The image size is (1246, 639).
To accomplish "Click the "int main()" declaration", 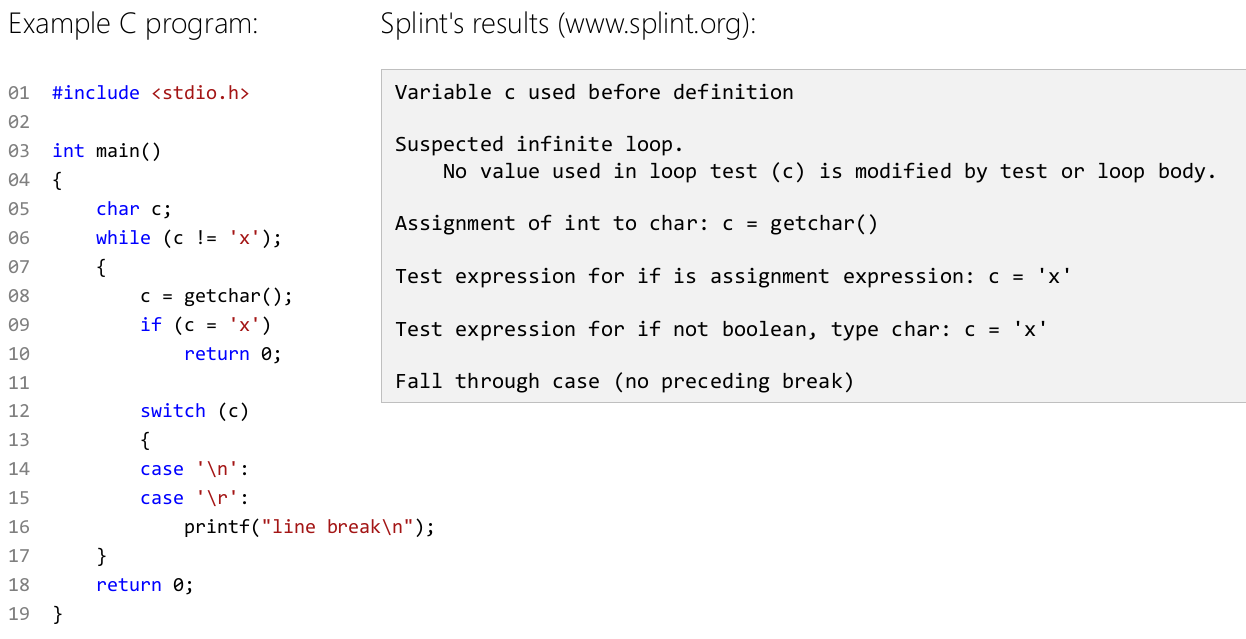I will pos(106,151).
